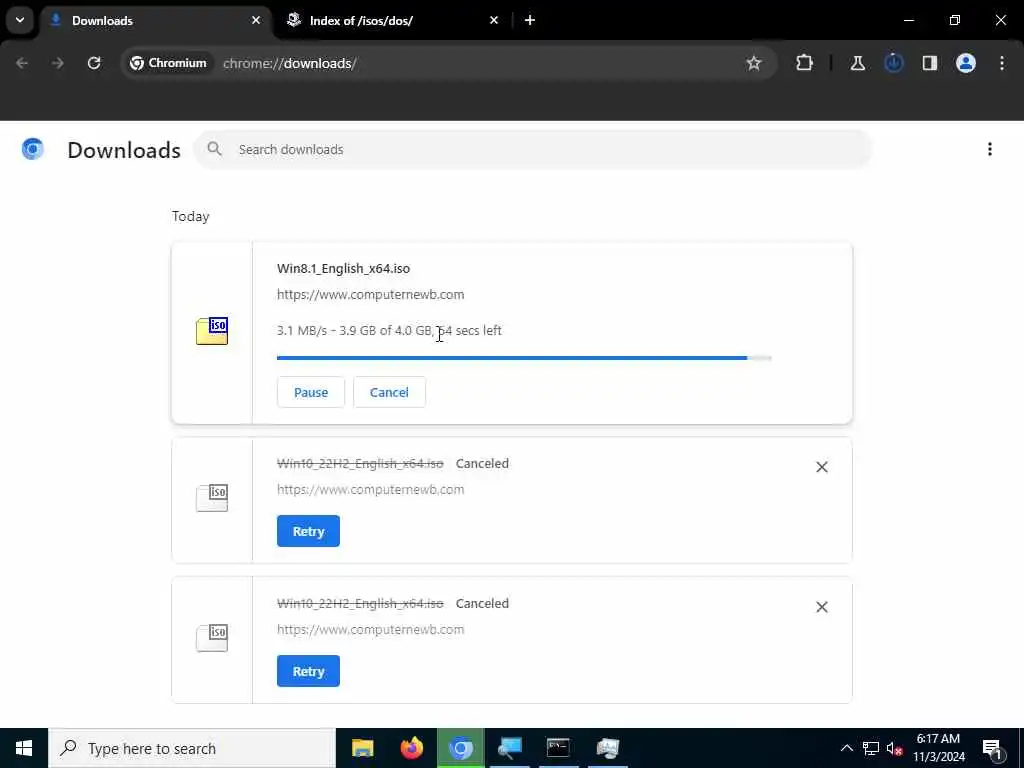Go back to previous page
1024x768 pixels.
(x=22, y=63)
